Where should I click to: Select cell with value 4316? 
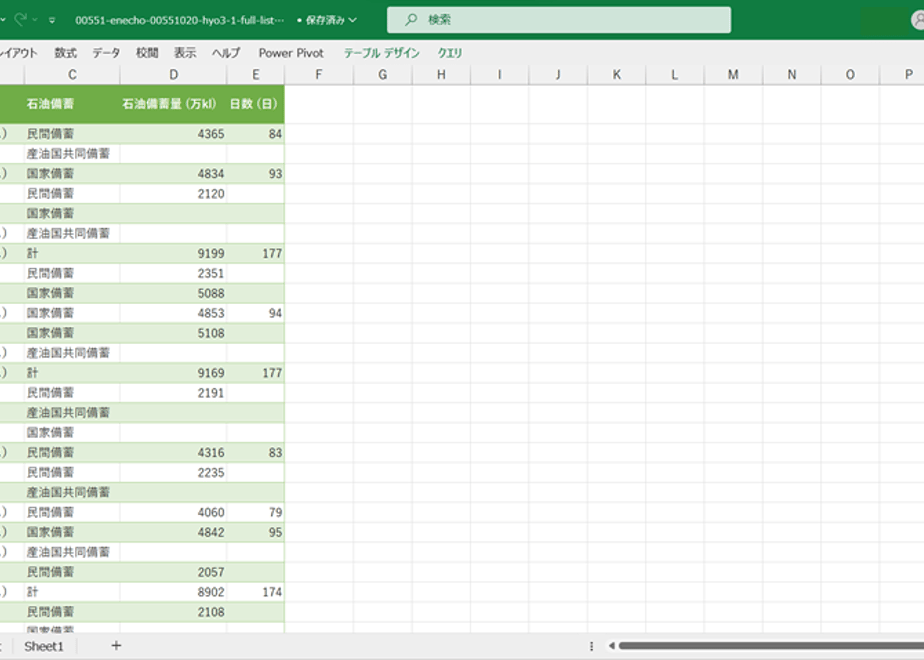(x=173, y=453)
